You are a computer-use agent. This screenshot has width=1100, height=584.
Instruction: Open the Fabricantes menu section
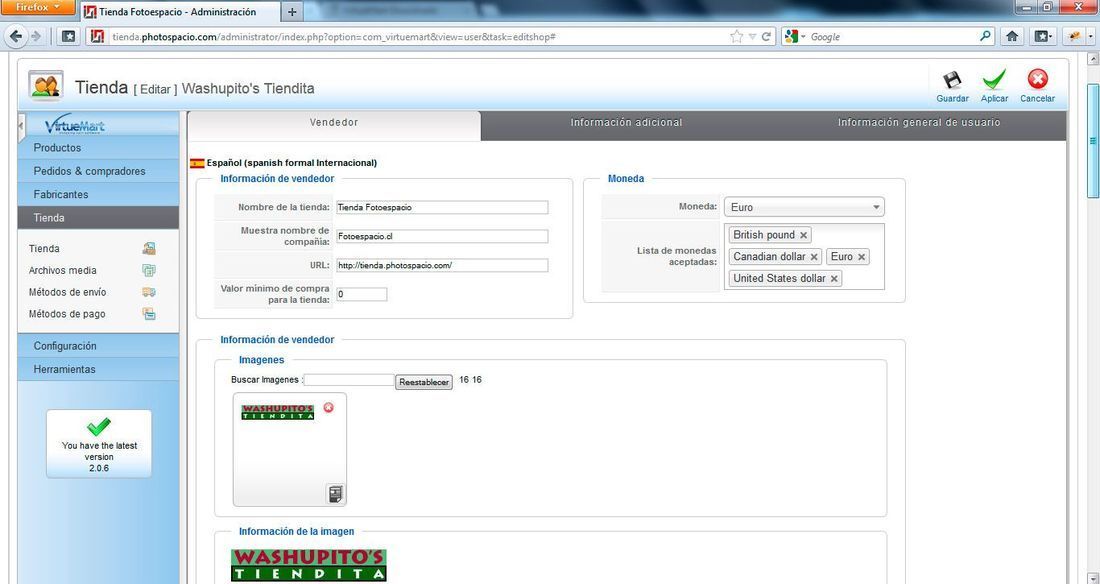(98, 194)
